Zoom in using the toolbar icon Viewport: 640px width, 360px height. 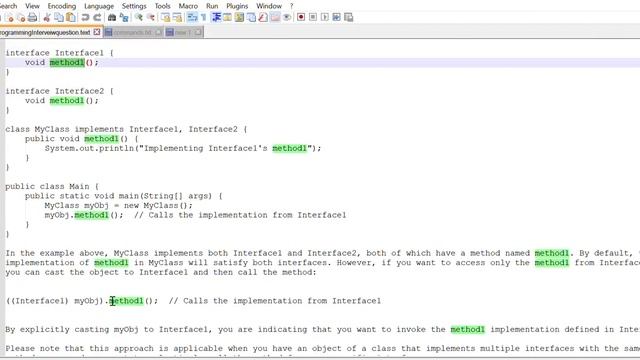[x=139, y=17]
